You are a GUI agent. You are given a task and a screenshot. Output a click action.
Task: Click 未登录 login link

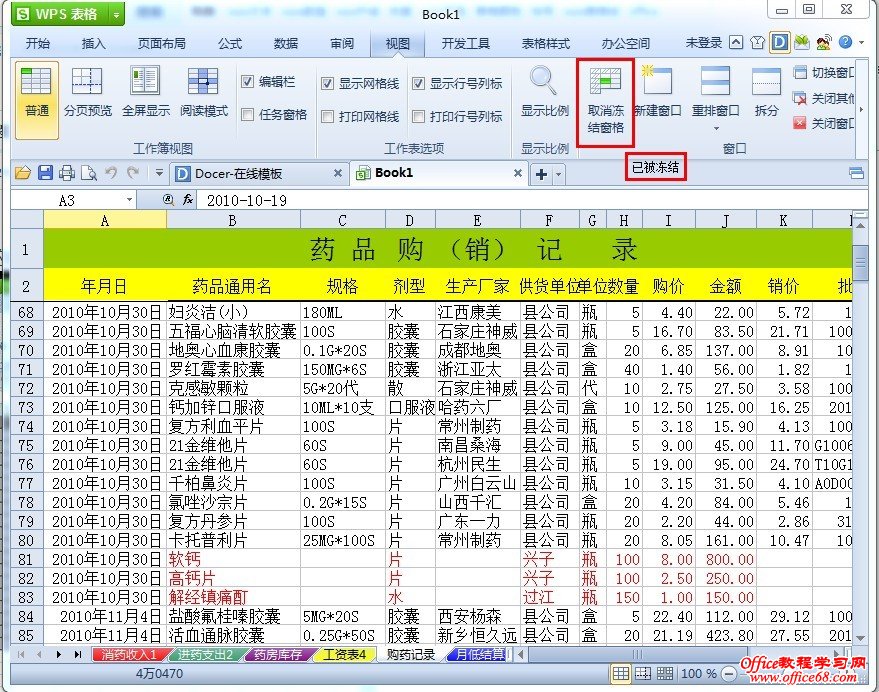(704, 43)
